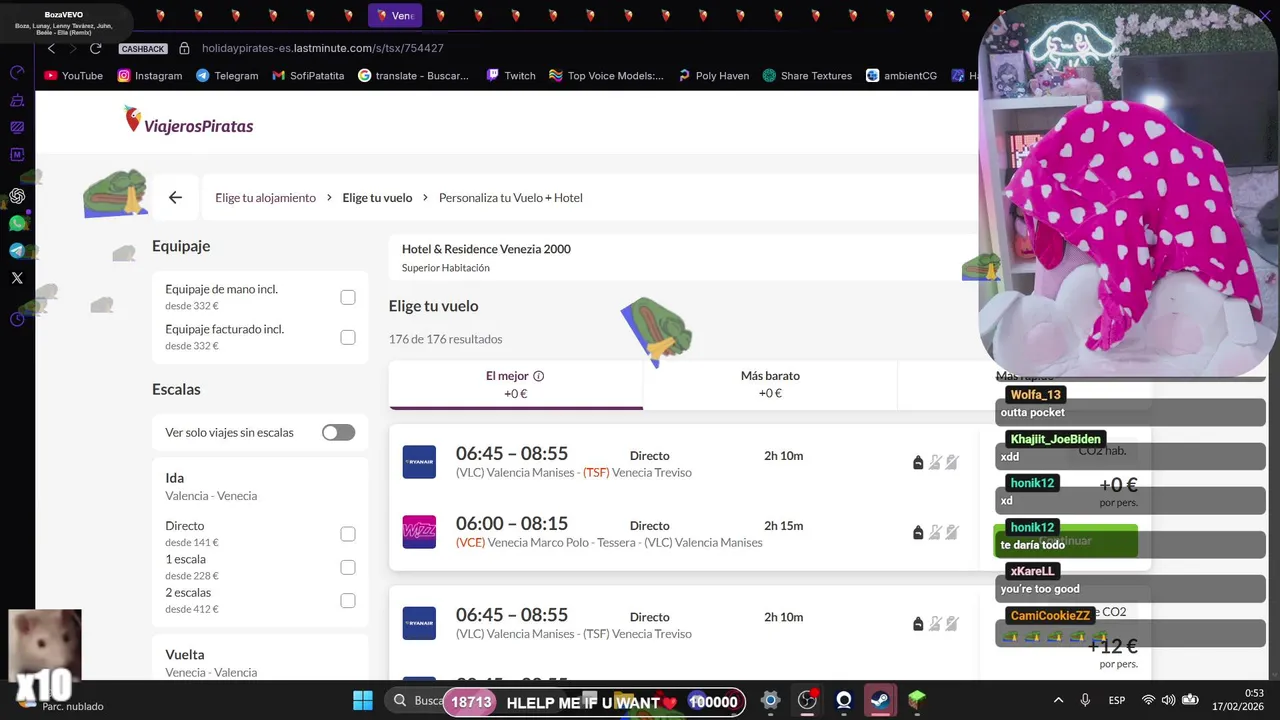Image resolution: width=1280 pixels, height=720 pixels.
Task: Click the CASHBACK badge in address bar
Action: 143,49
